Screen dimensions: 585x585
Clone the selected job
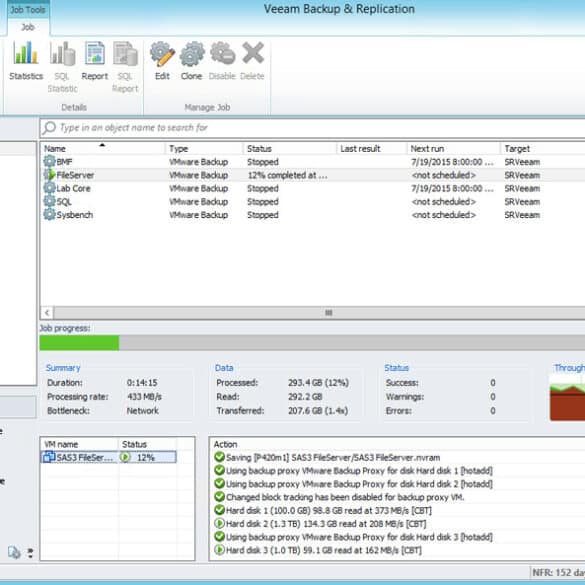coord(192,61)
